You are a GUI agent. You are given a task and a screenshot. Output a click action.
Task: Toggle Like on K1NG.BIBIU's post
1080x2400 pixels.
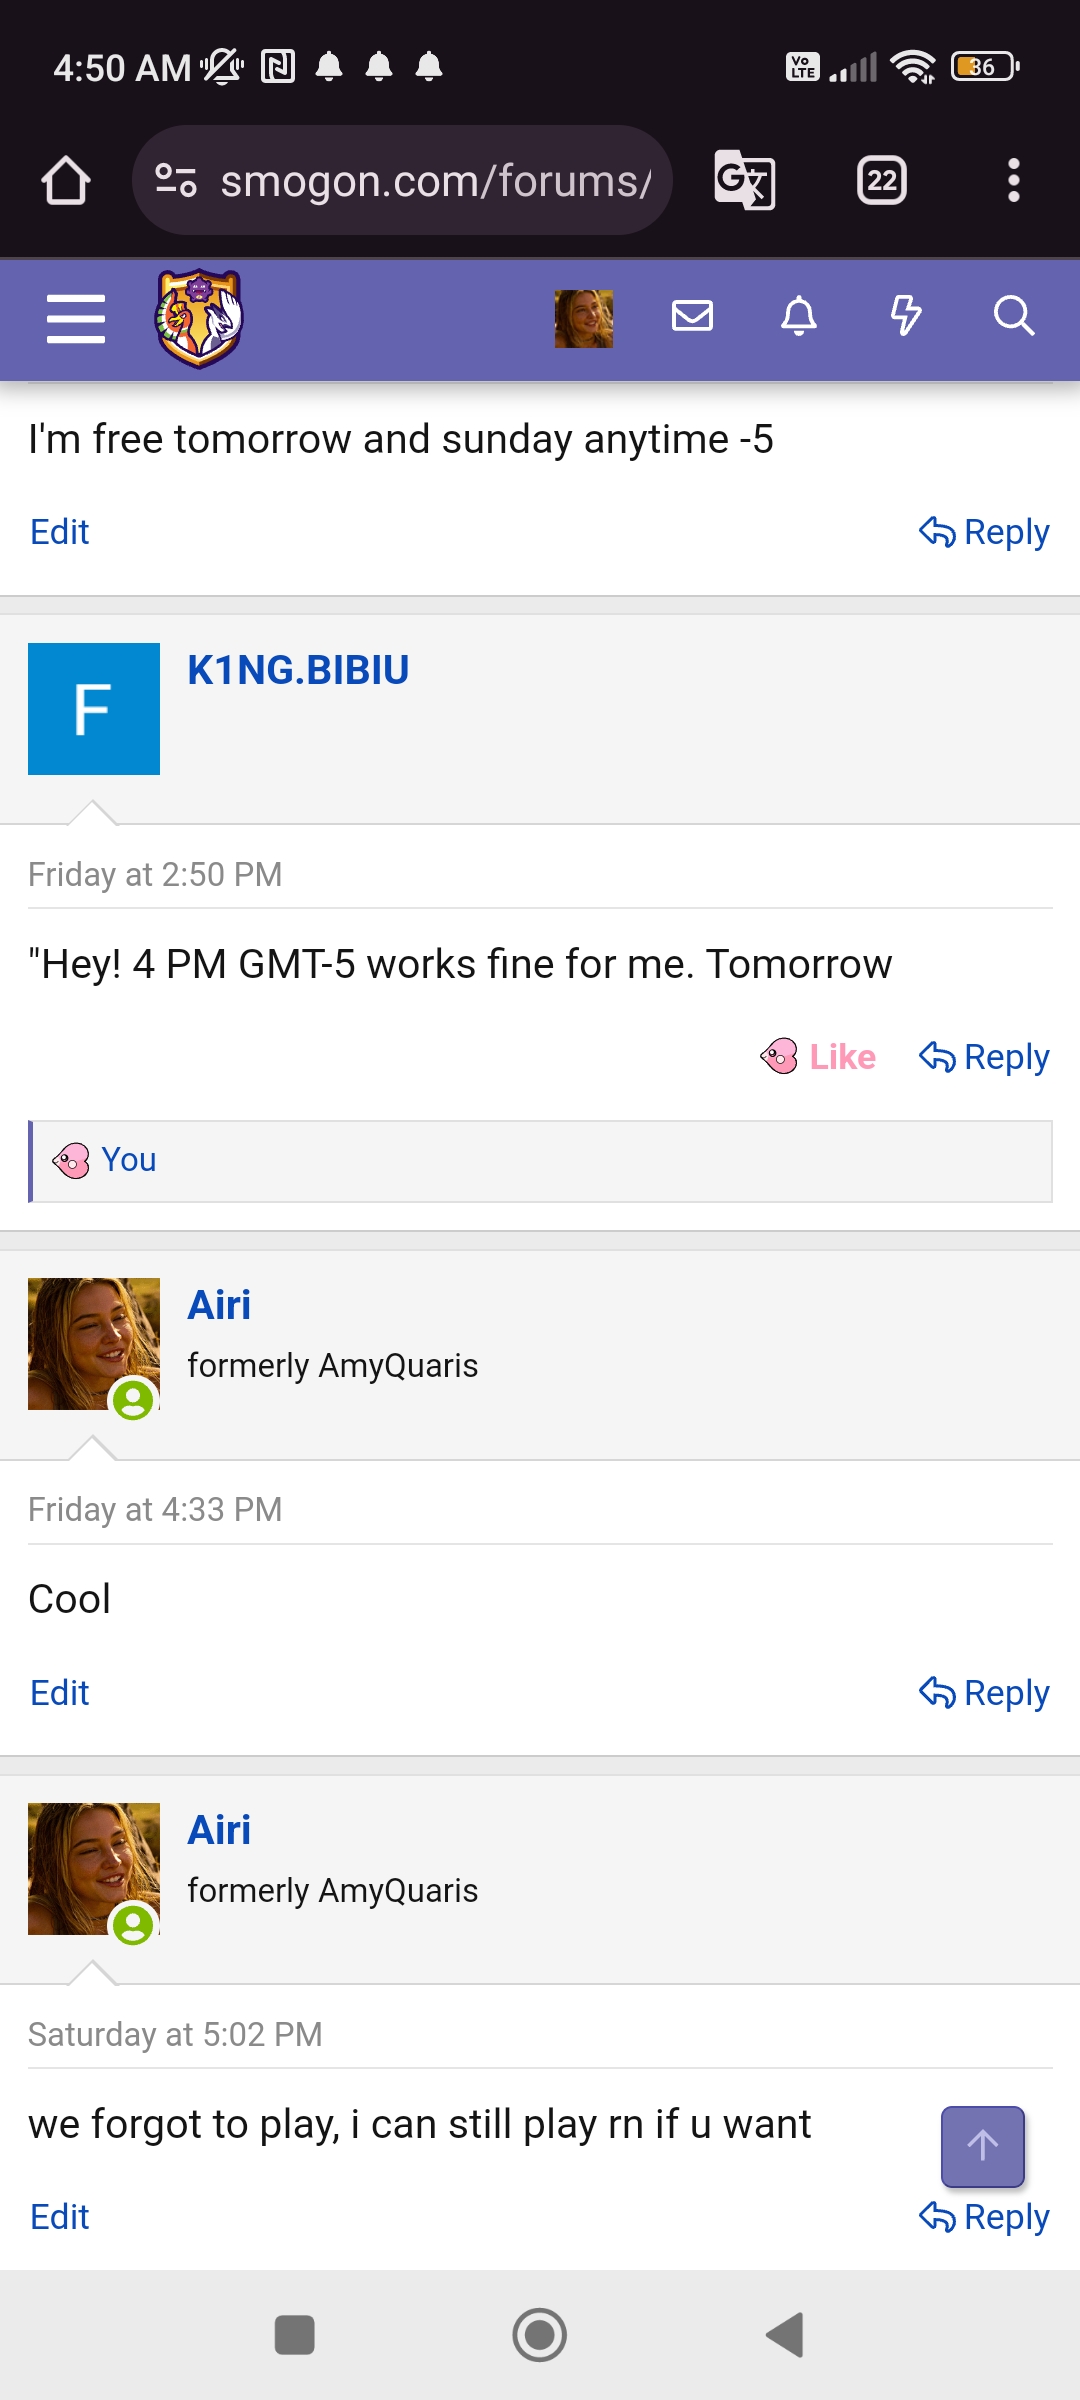click(x=819, y=1057)
